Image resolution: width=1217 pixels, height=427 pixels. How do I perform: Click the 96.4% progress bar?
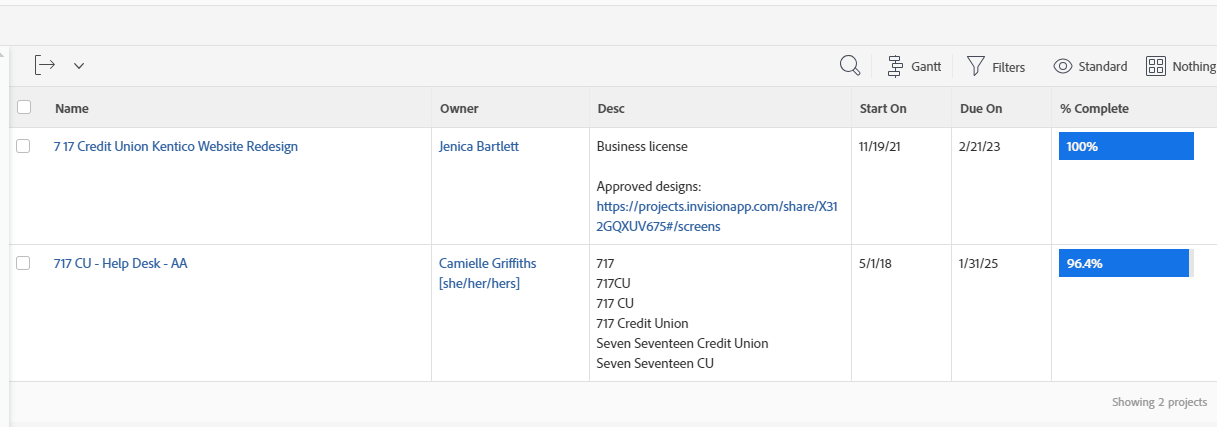(x=1126, y=263)
